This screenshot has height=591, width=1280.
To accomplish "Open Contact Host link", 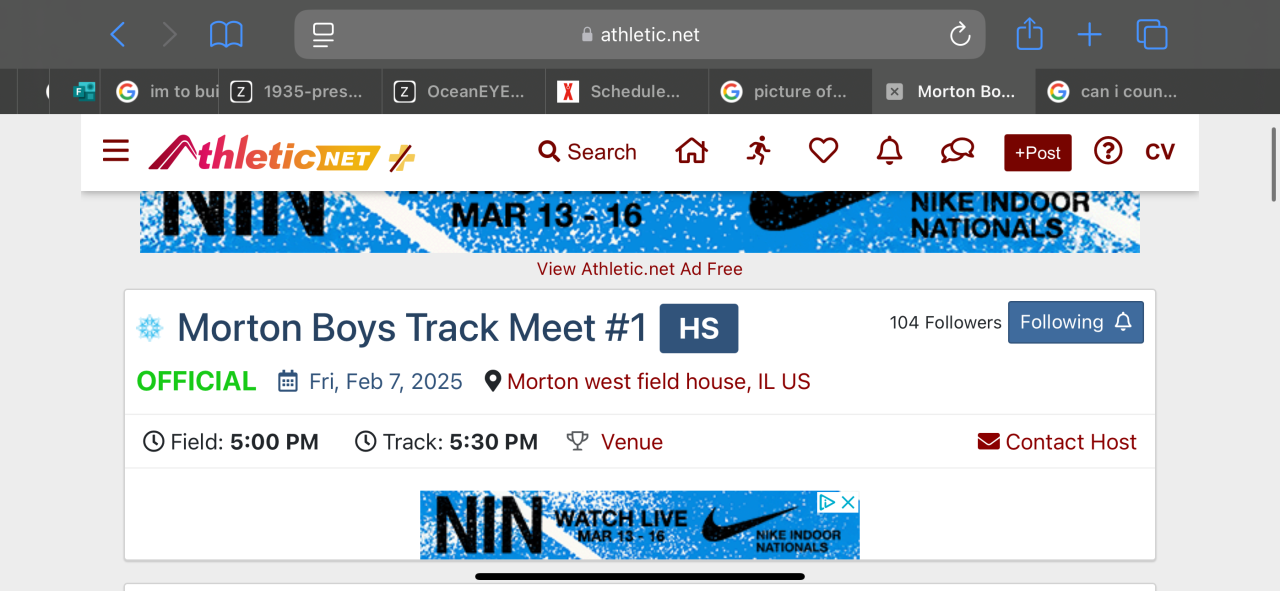I will coord(1057,442).
